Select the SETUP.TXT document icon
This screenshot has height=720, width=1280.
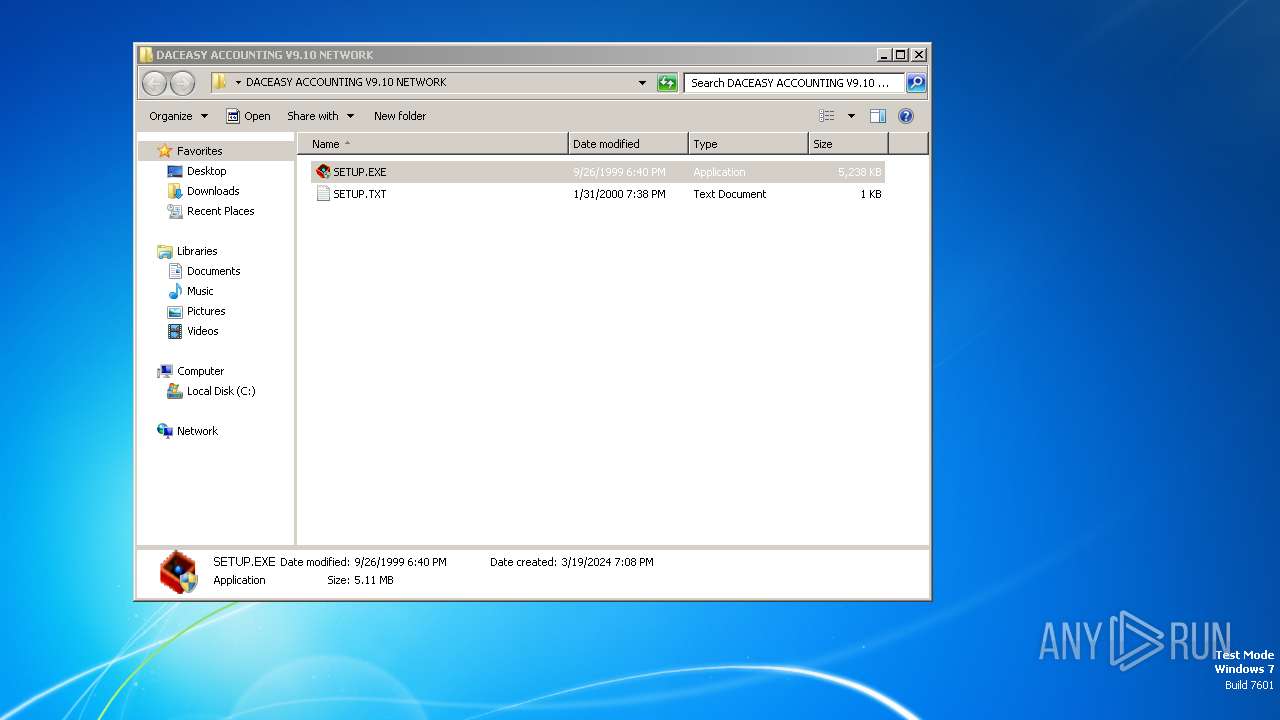point(323,194)
